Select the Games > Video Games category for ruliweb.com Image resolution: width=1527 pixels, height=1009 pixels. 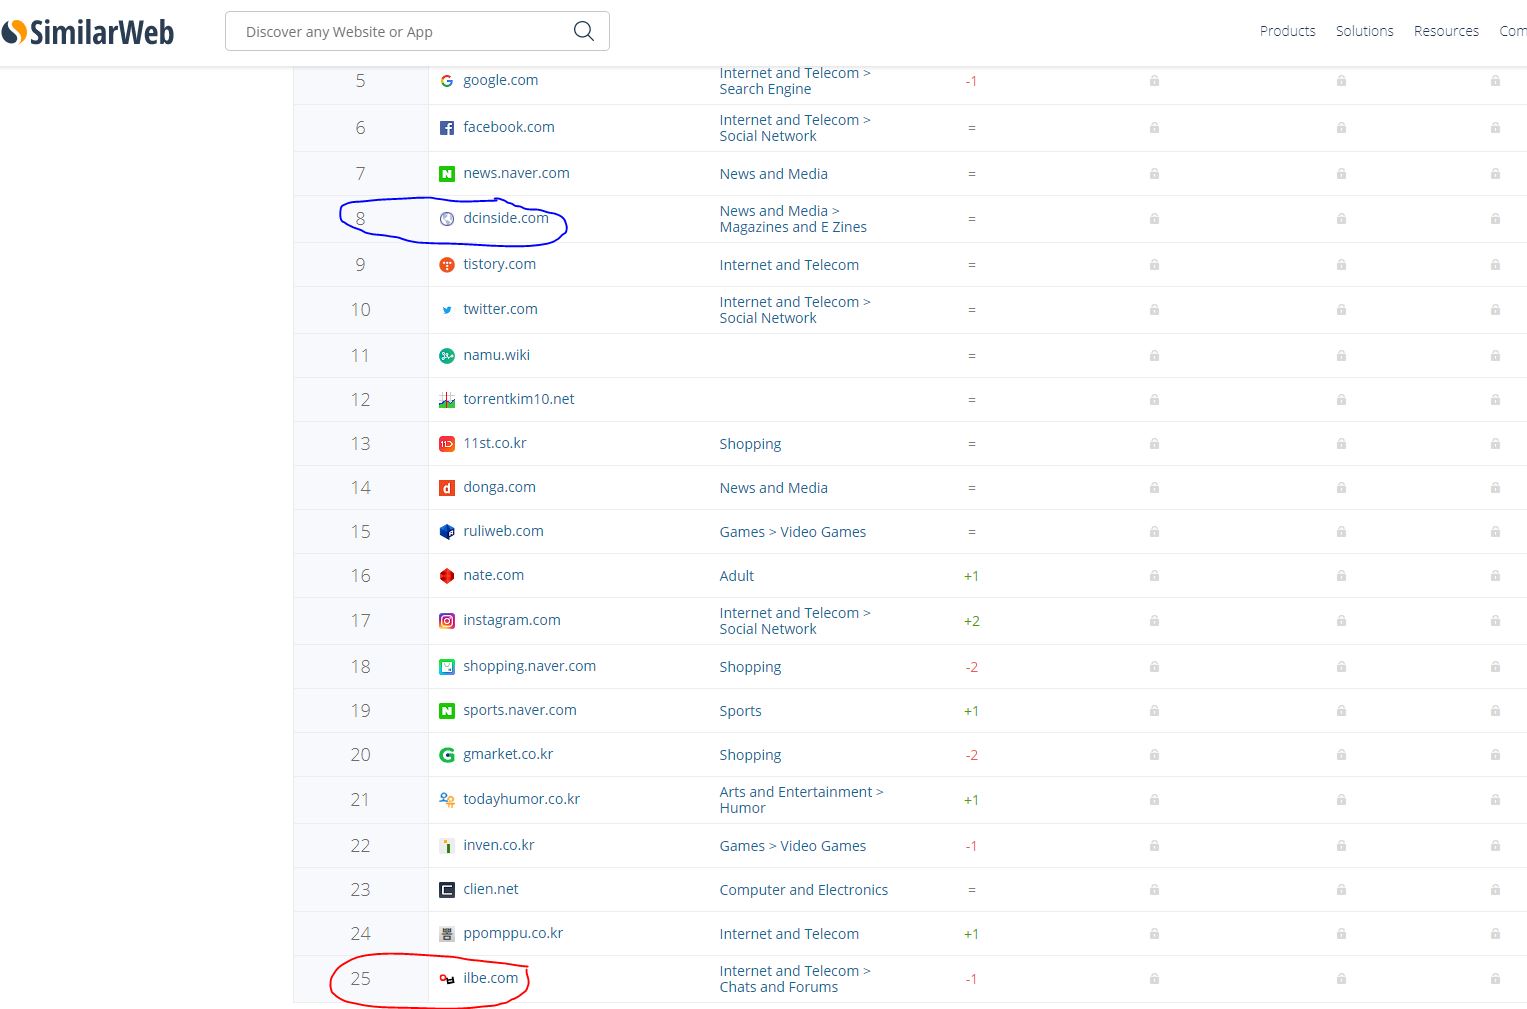[792, 532]
